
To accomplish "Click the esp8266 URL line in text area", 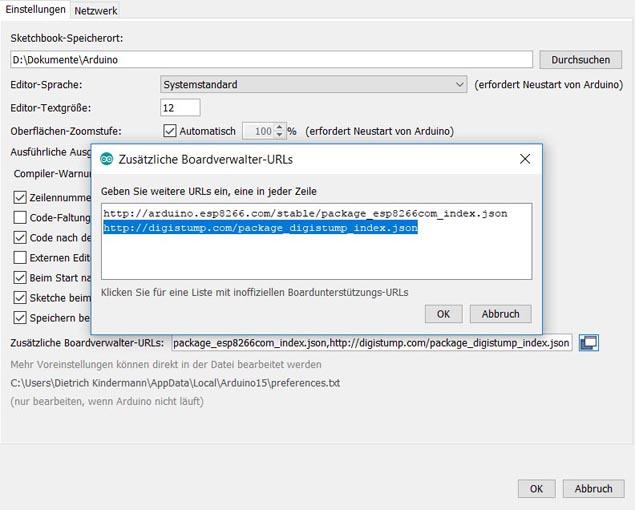I will pos(305,213).
